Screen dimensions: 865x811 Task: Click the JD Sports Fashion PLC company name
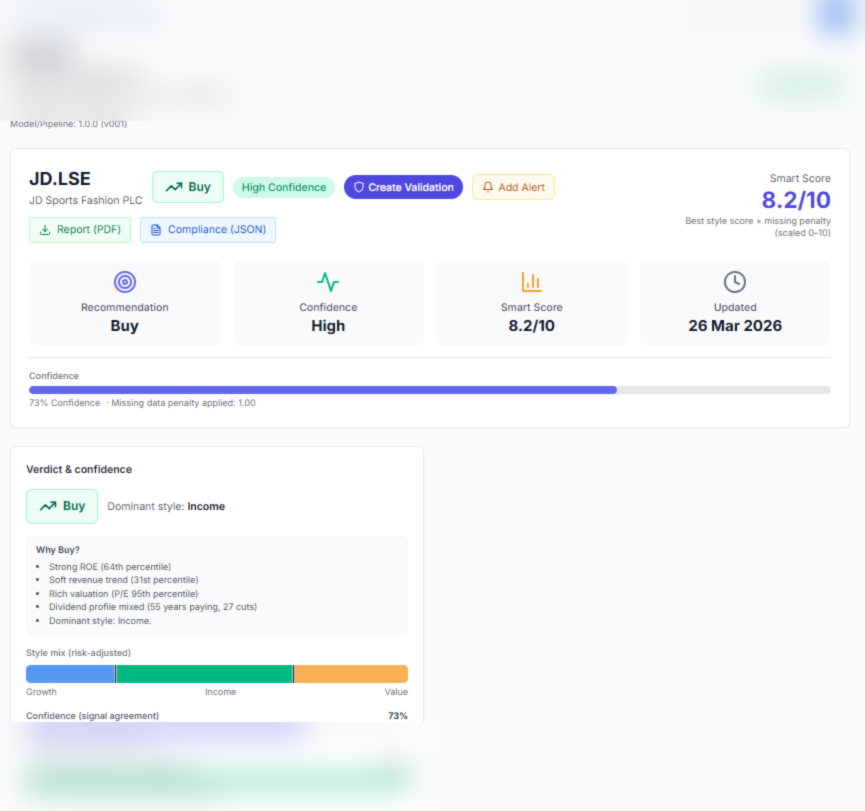(x=86, y=200)
